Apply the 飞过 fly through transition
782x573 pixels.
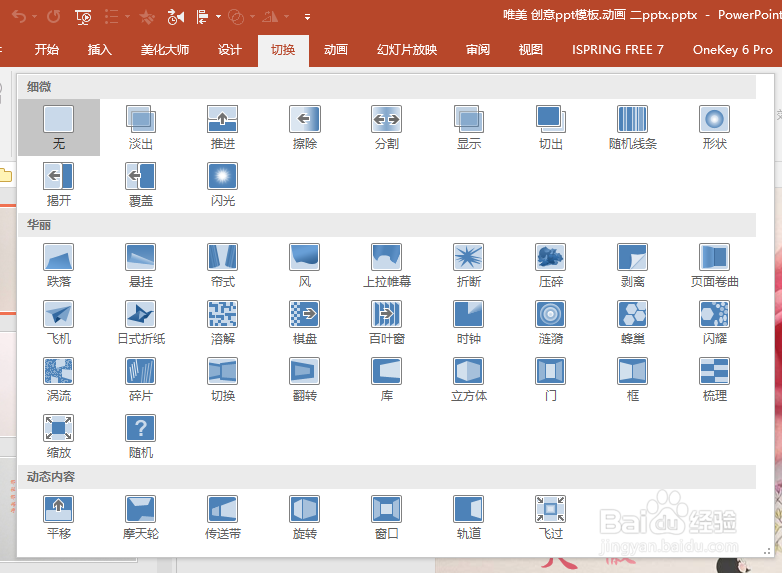[551, 518]
